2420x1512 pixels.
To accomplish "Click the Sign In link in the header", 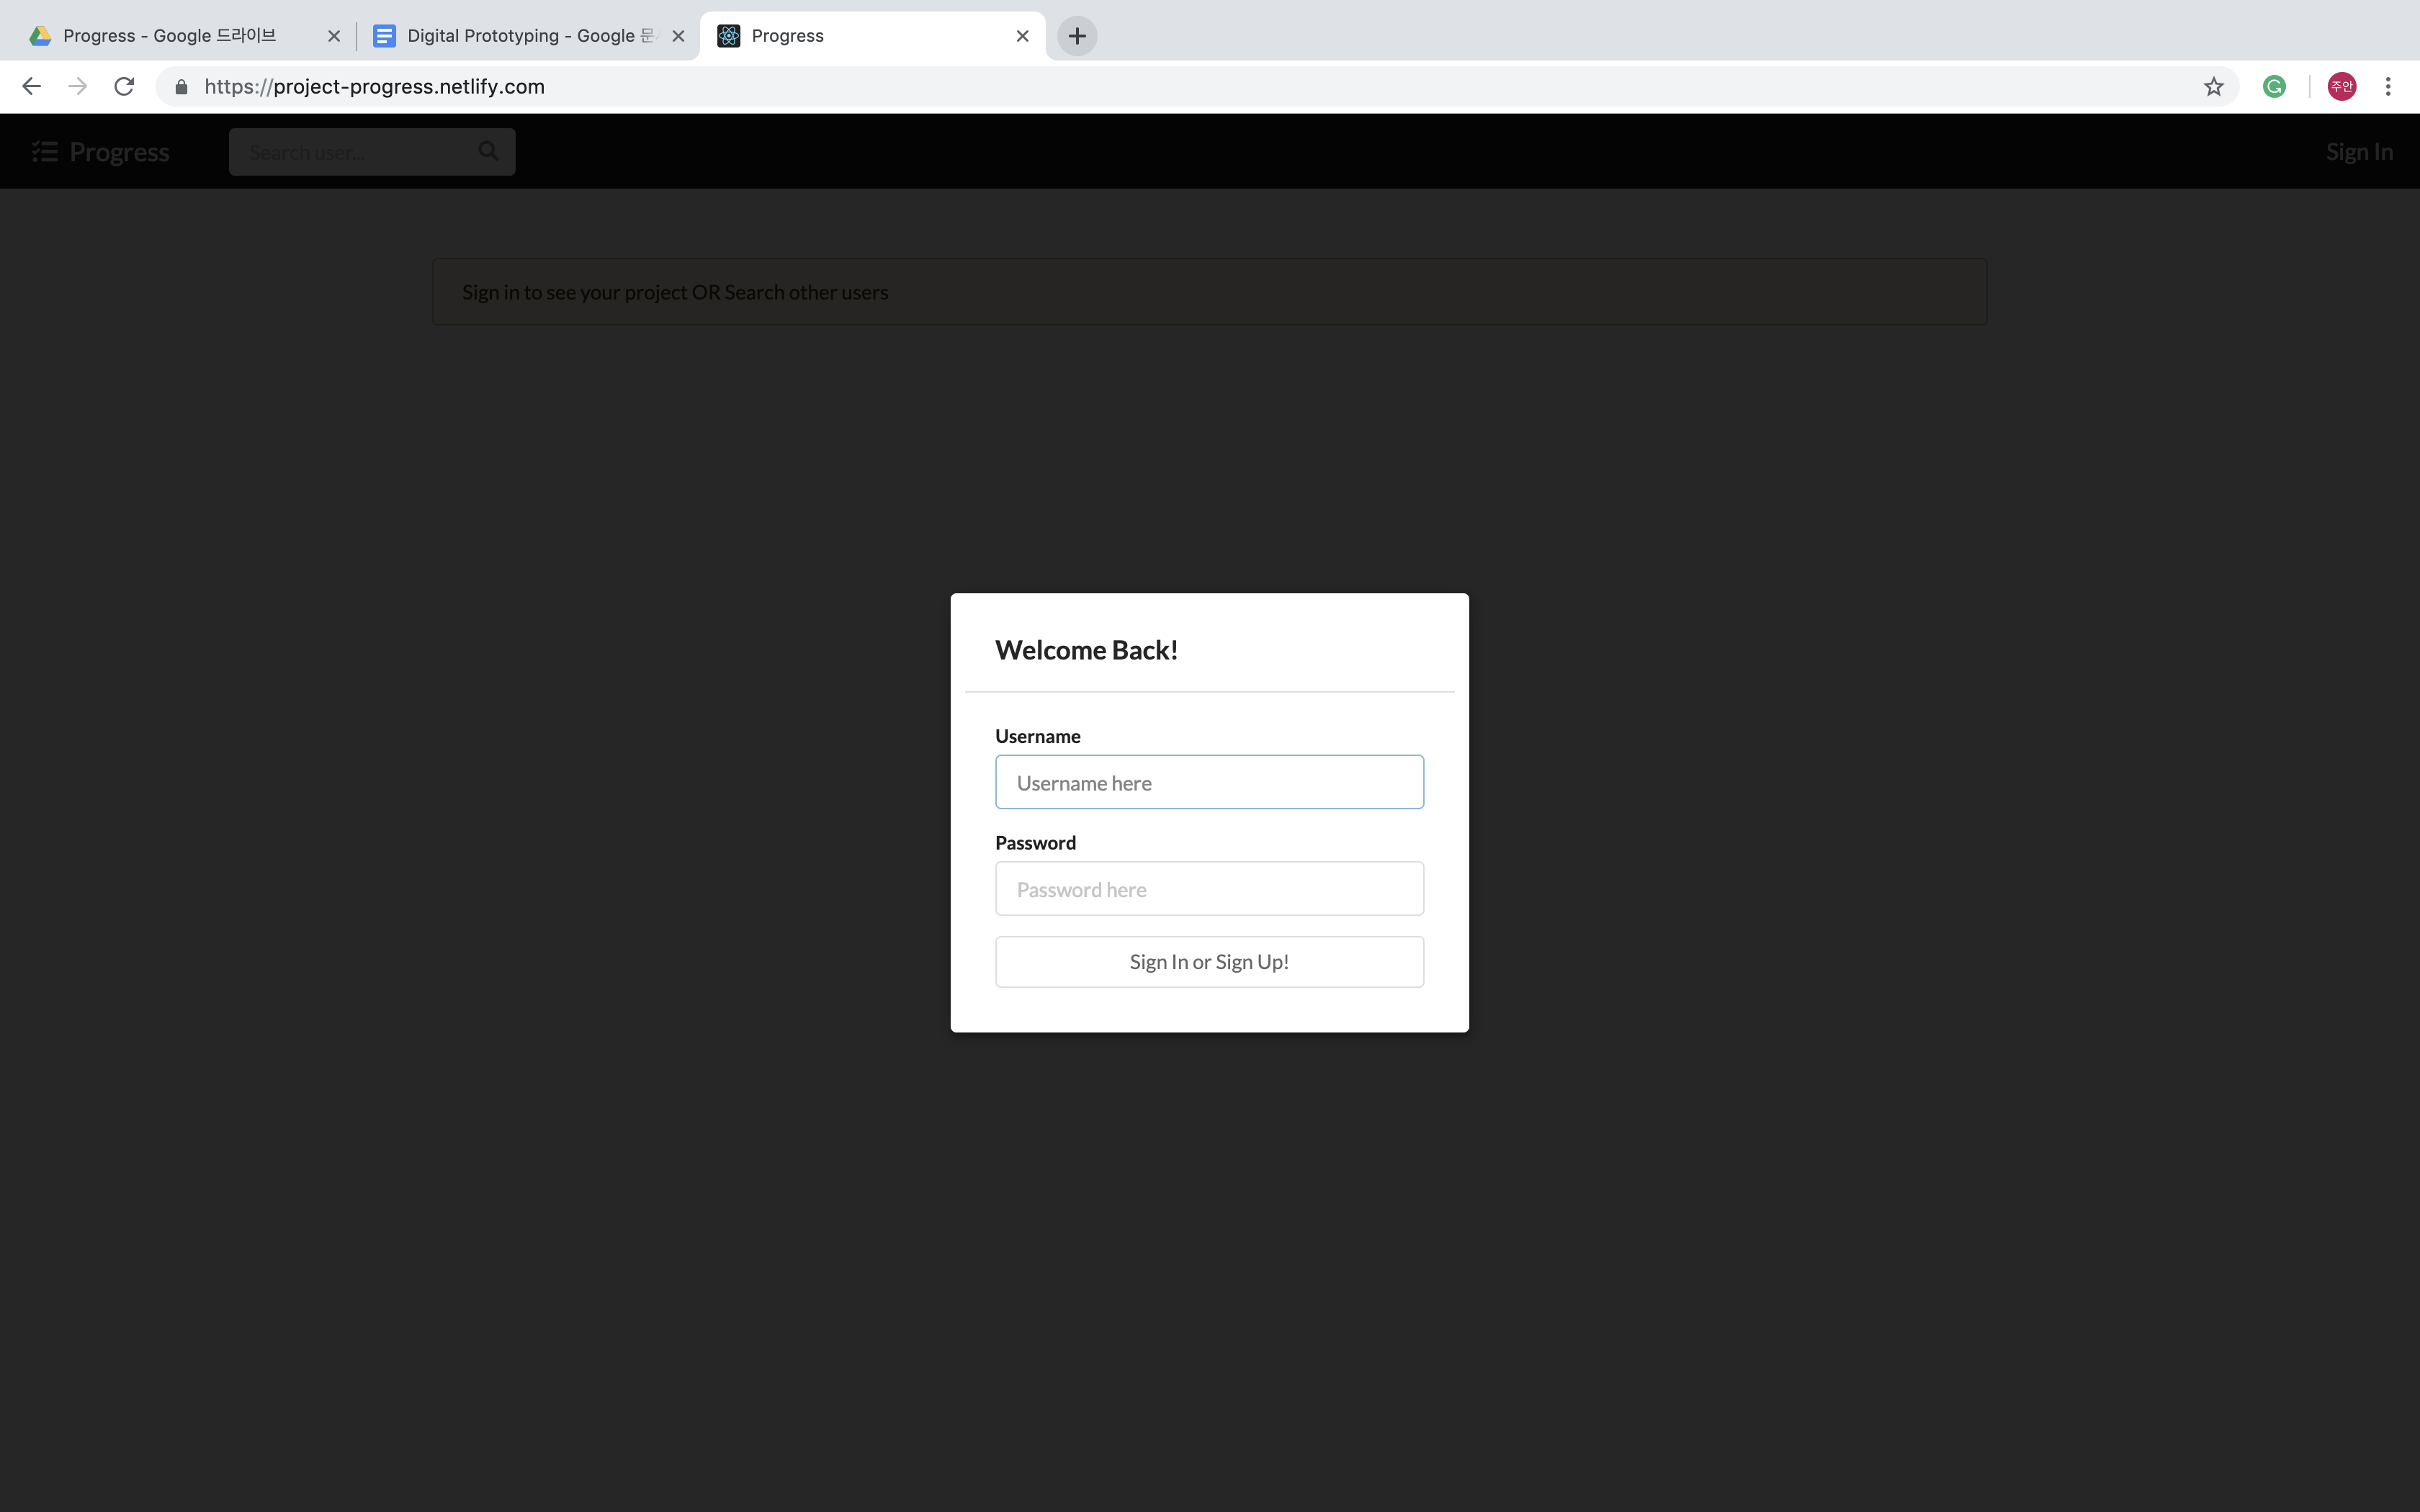I will (2358, 152).
